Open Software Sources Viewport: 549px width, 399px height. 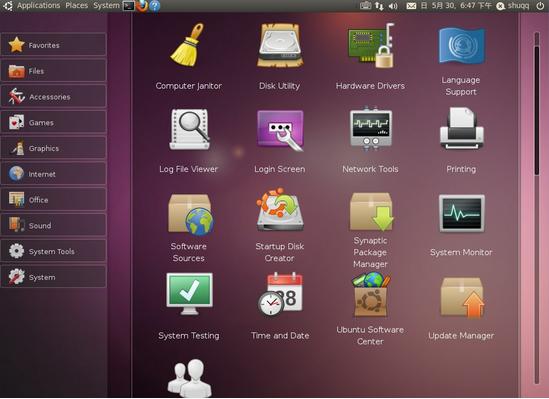click(x=189, y=228)
